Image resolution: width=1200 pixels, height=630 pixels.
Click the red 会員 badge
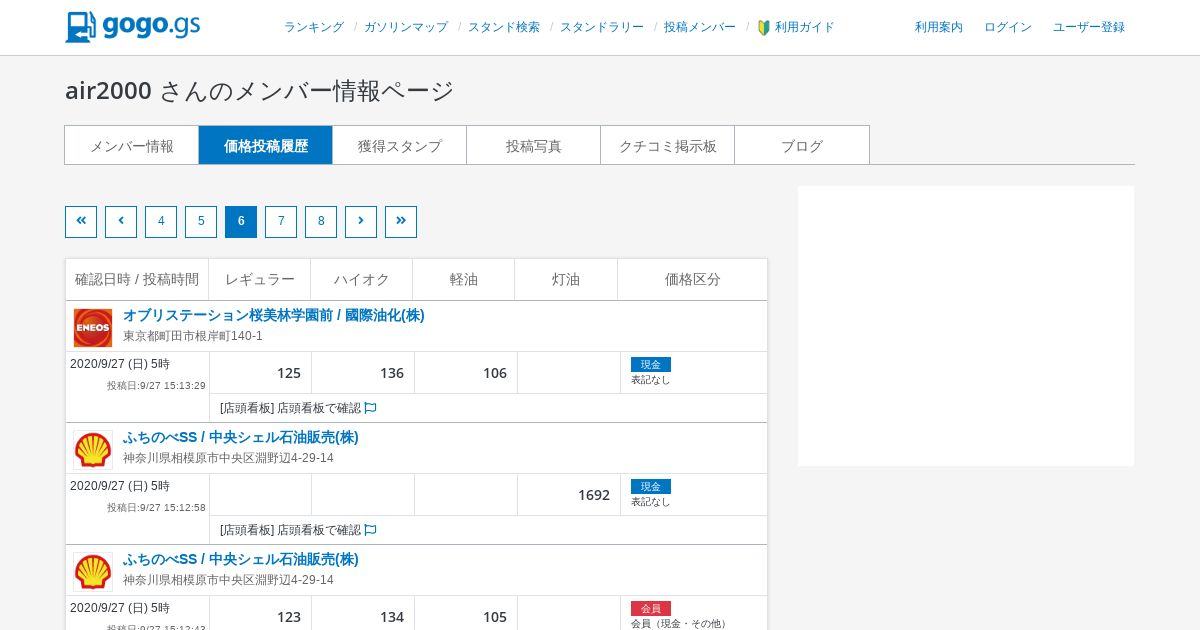click(x=651, y=609)
